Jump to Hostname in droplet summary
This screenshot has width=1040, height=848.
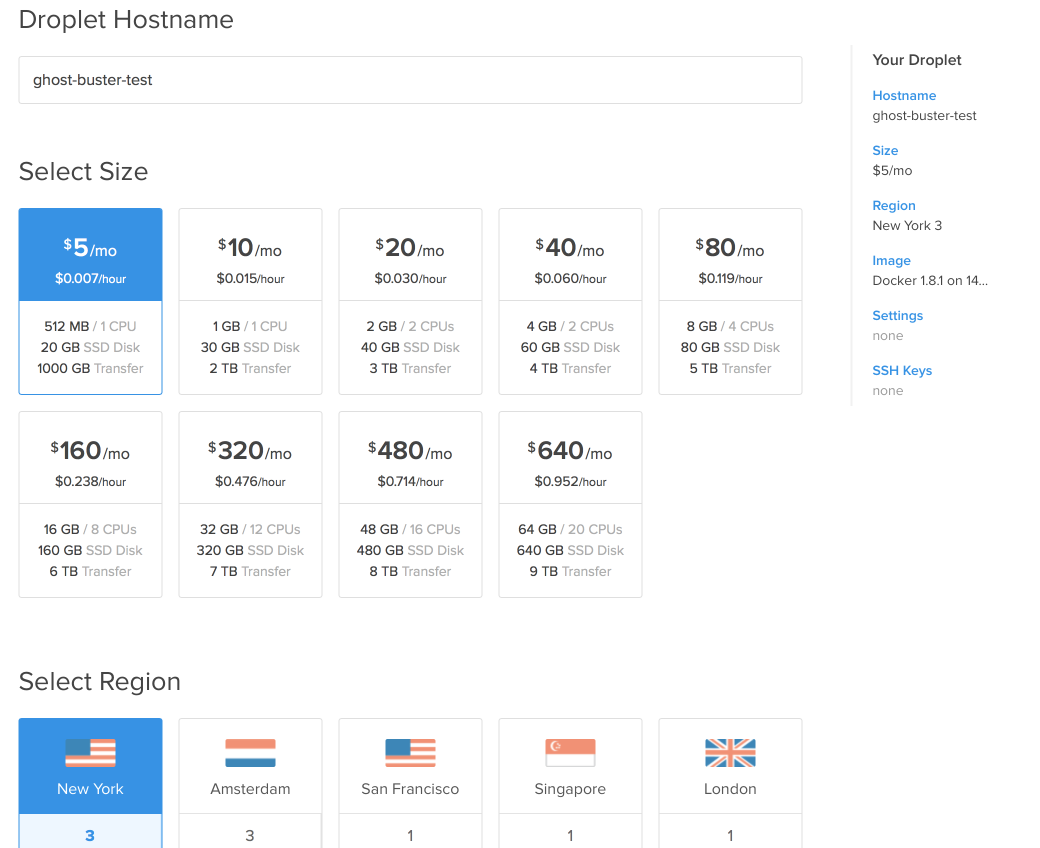click(904, 96)
